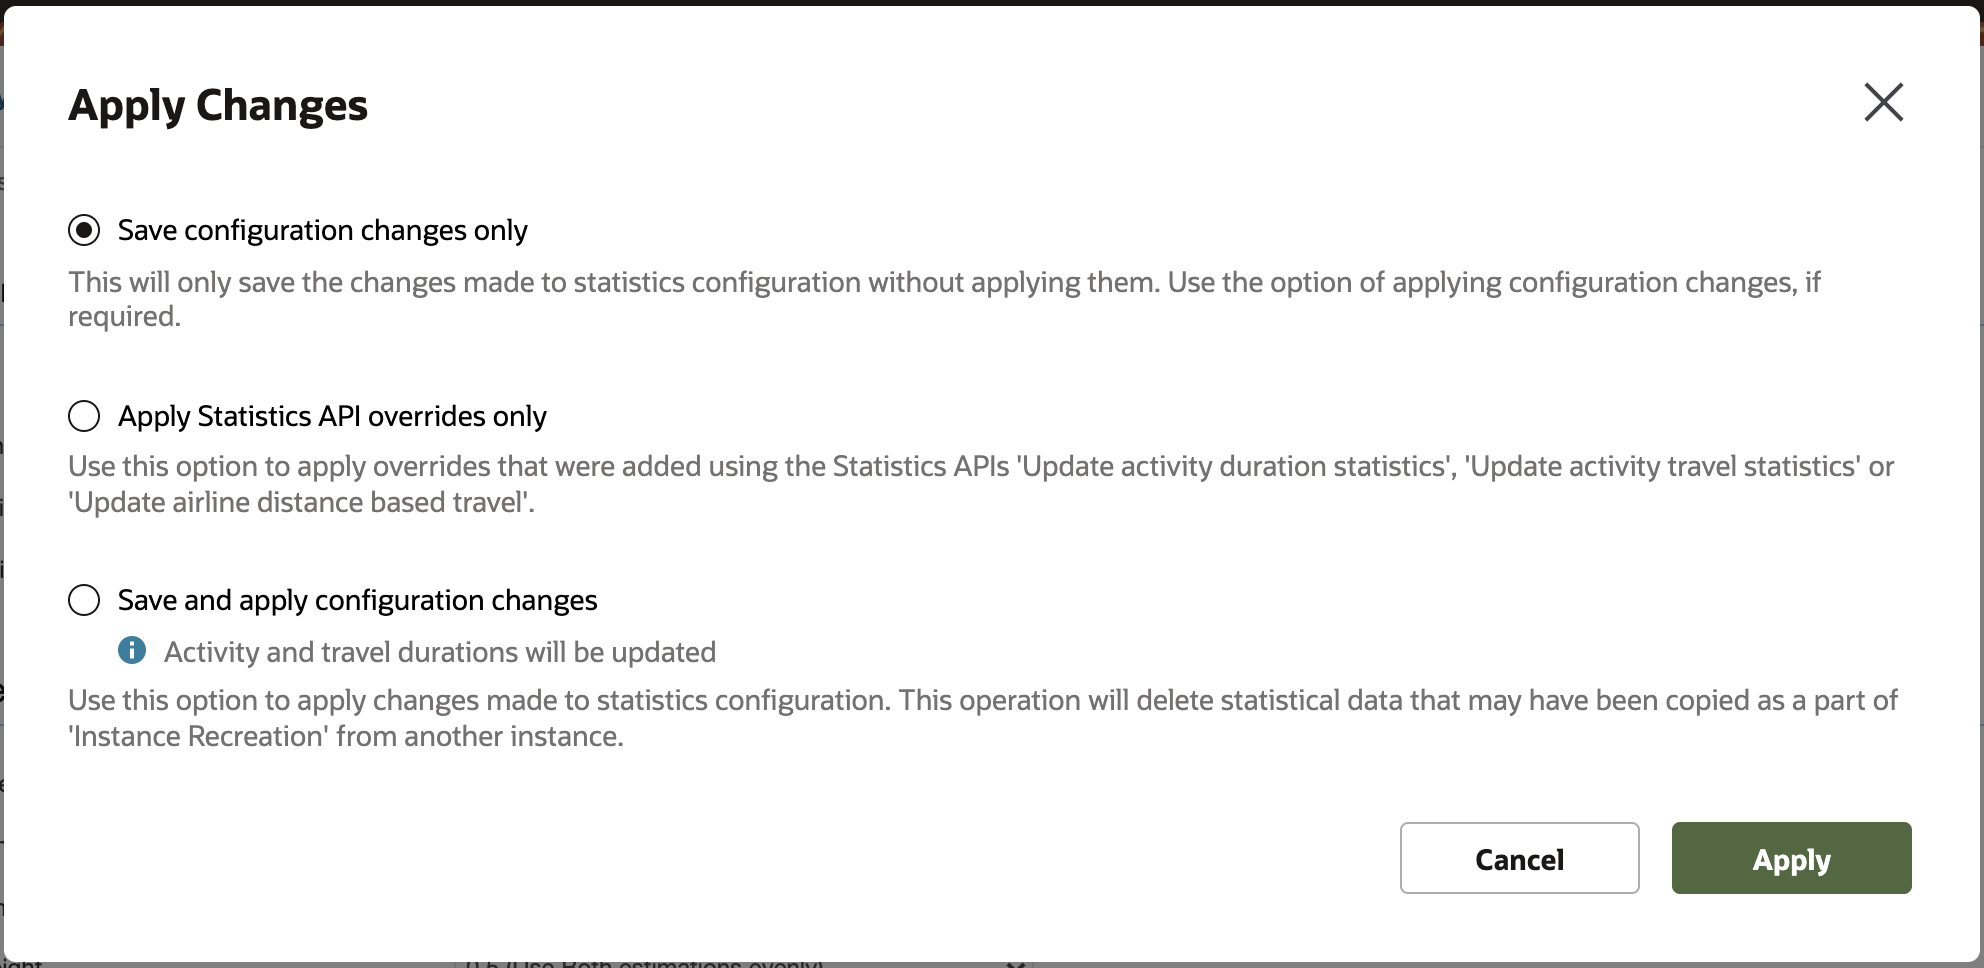Viewport: 1984px width, 968px height.
Task: Click the "Apply Statistics API overrides only" label
Action: point(332,416)
